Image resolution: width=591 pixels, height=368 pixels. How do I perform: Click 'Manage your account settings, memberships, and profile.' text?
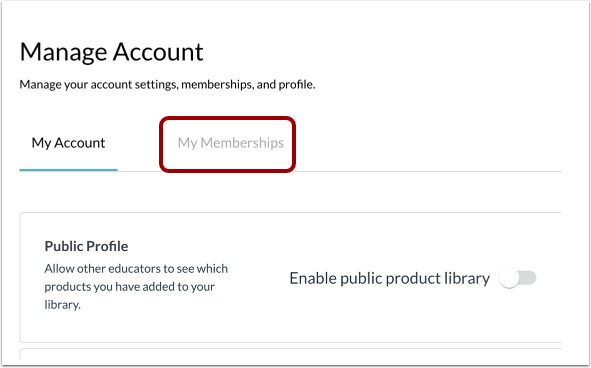pyautogui.click(x=167, y=84)
